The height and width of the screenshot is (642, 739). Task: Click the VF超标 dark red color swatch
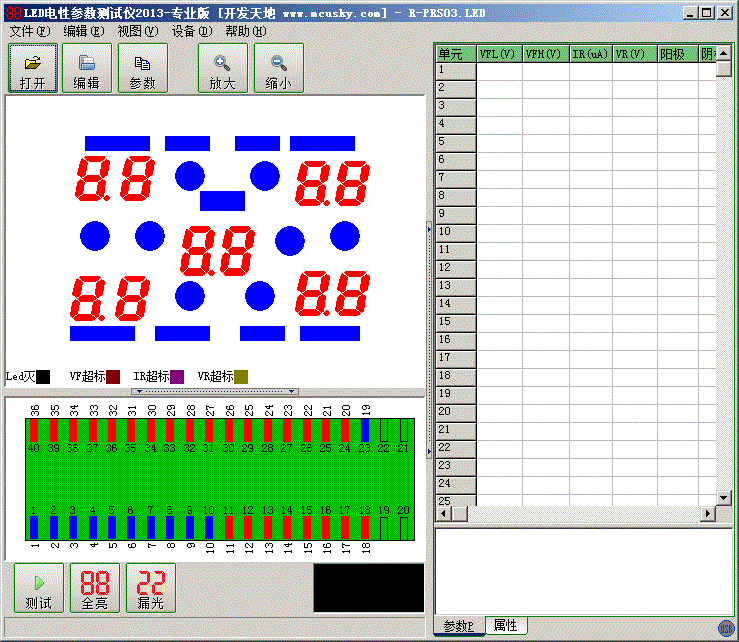coord(113,377)
